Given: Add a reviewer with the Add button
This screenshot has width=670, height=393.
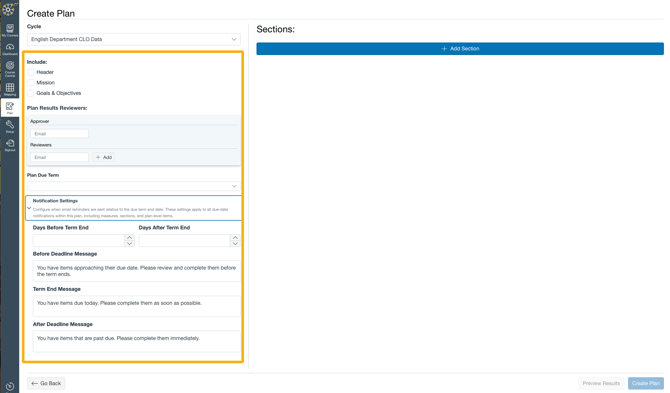Looking at the screenshot, I should coord(103,157).
